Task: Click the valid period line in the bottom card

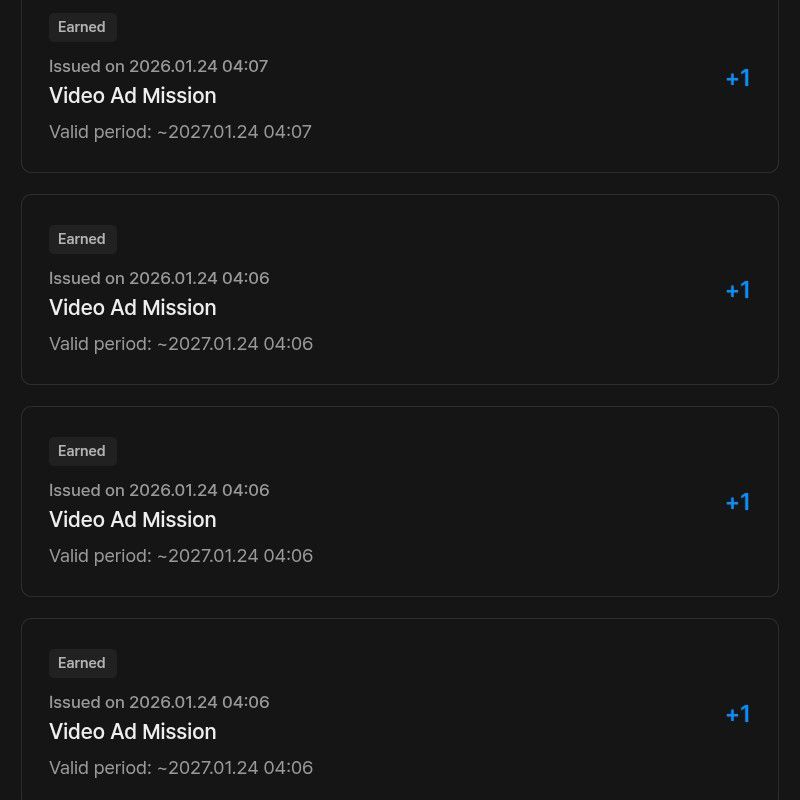Action: 180,768
